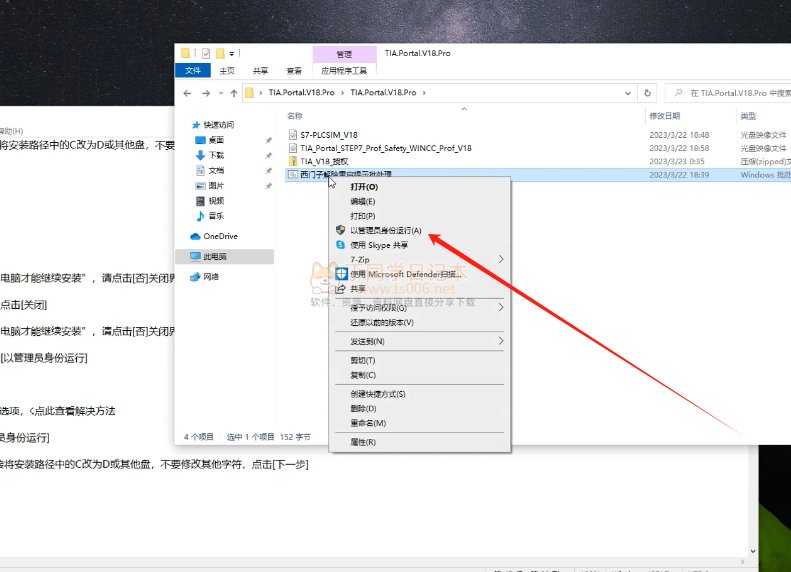Open the recent locations dropdown arrow
791x572 pixels.
pos(220,93)
